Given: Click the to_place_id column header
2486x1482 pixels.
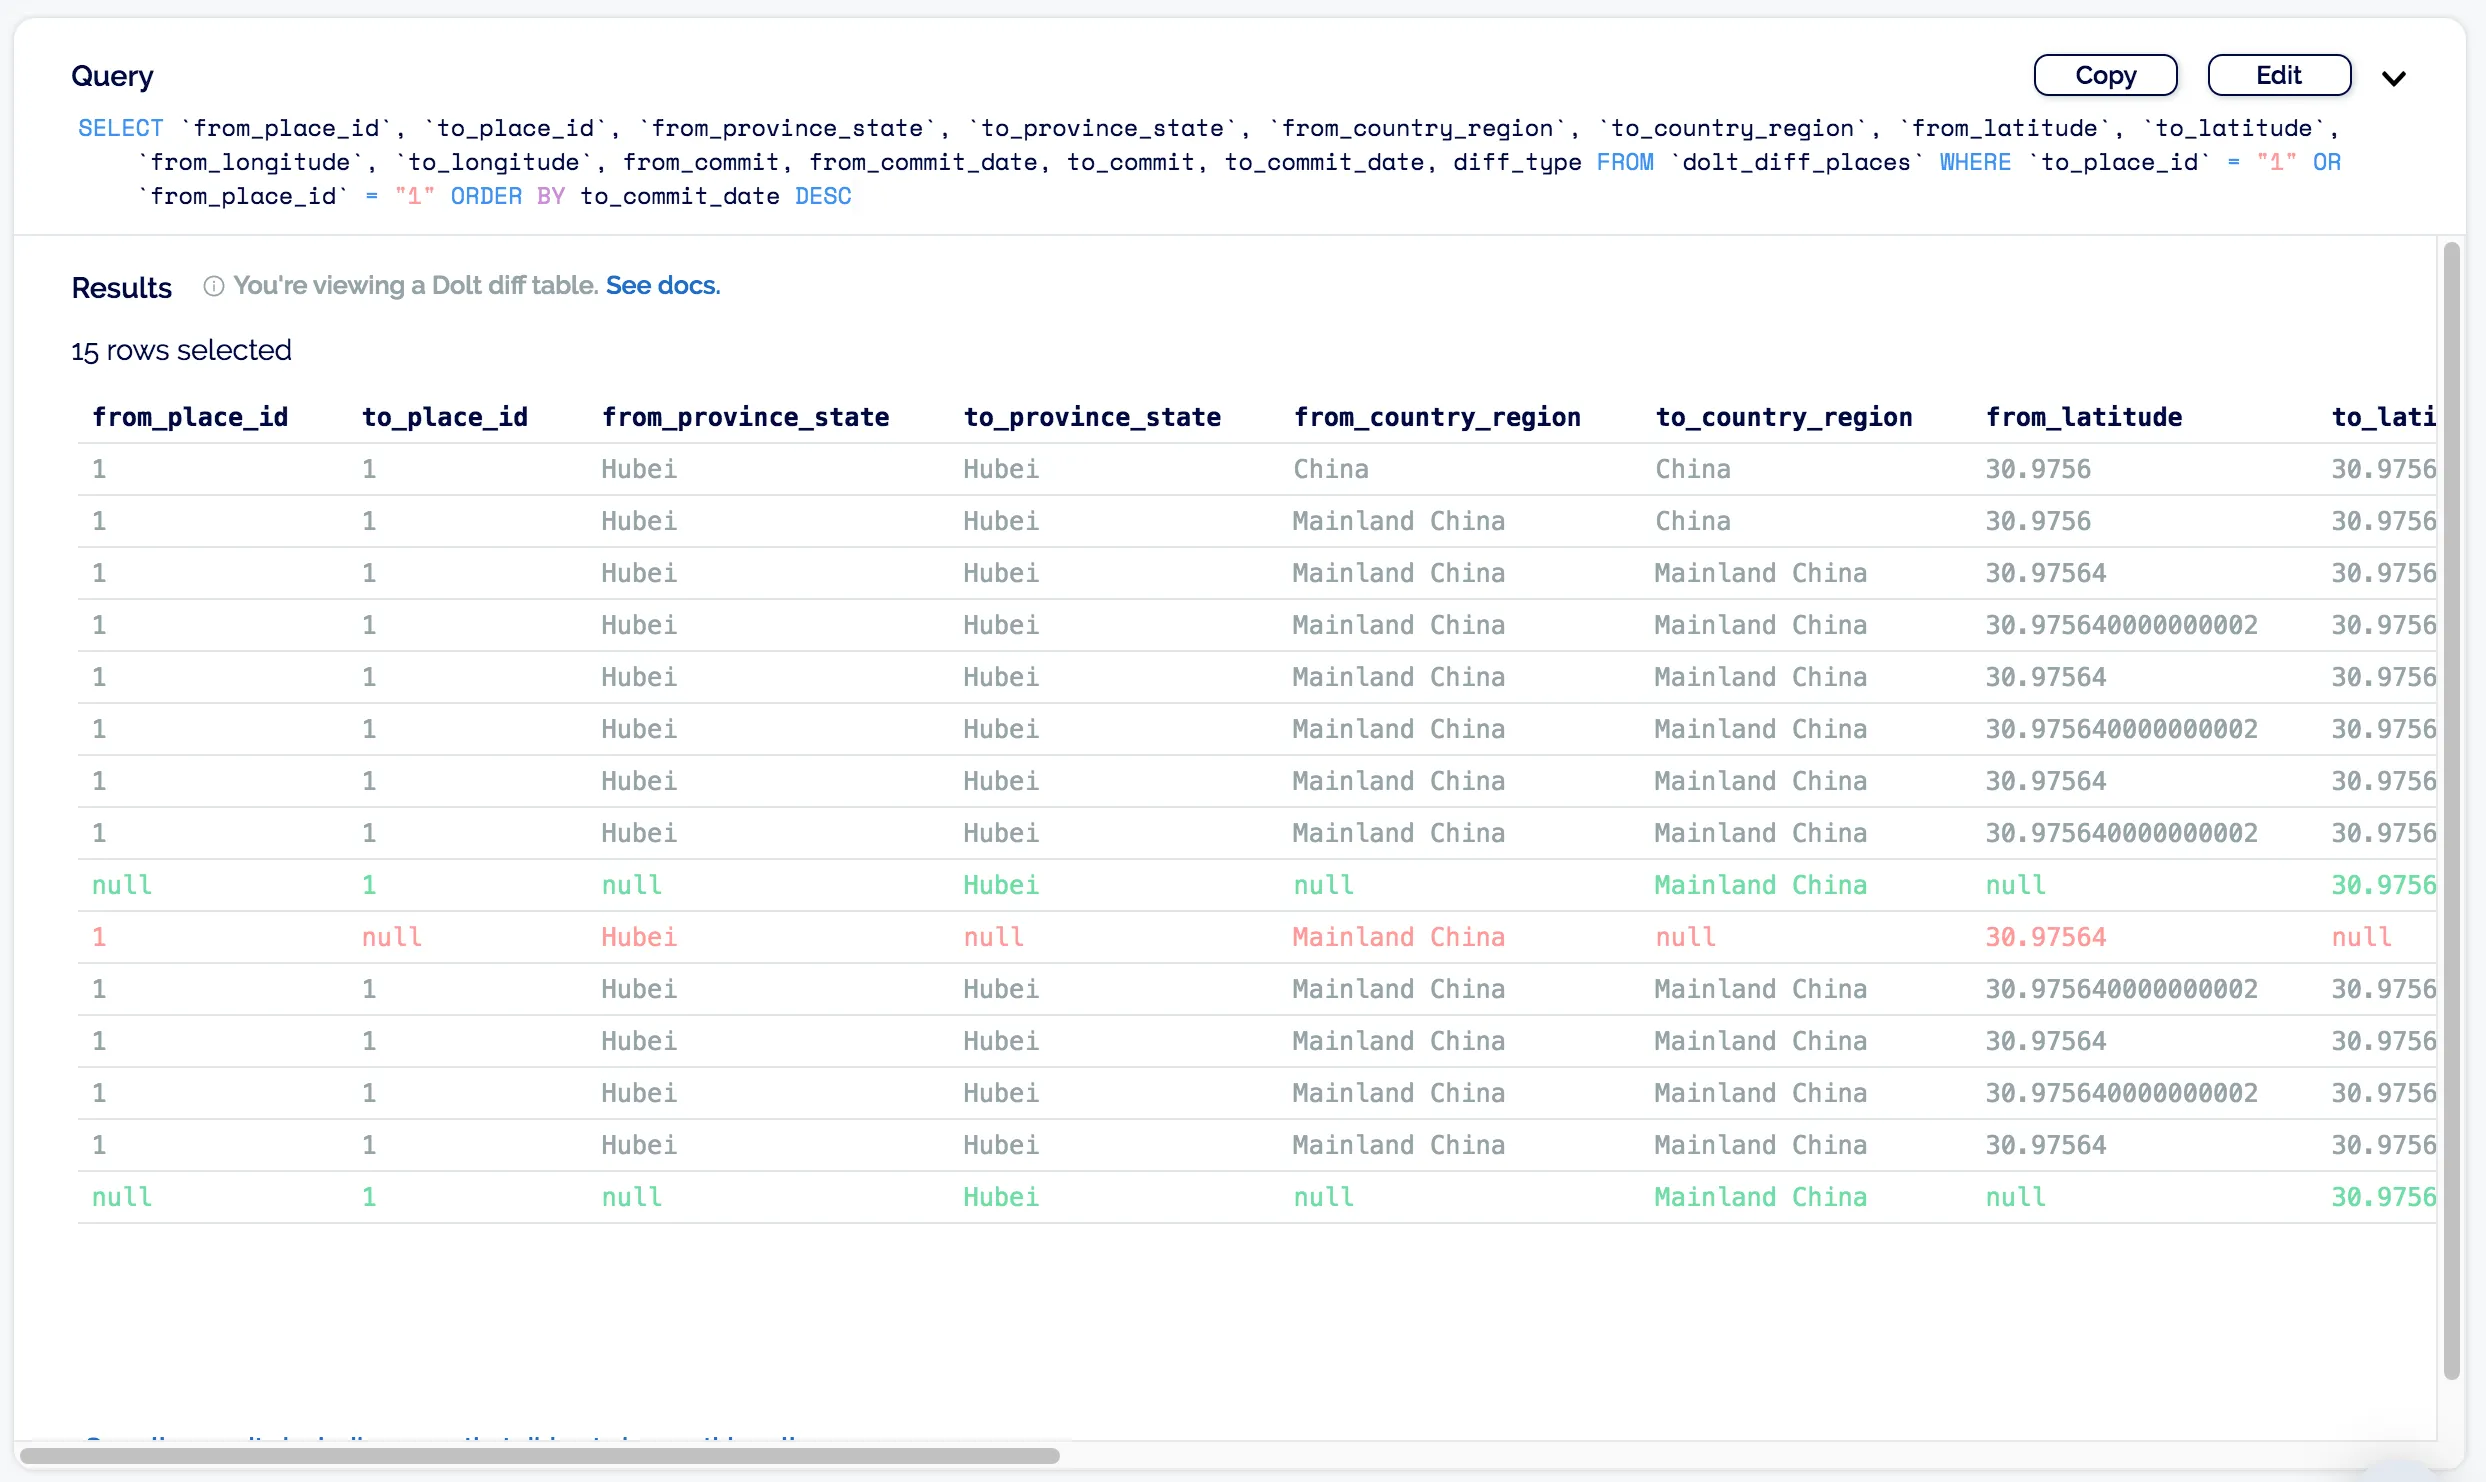Looking at the screenshot, I should point(445,417).
